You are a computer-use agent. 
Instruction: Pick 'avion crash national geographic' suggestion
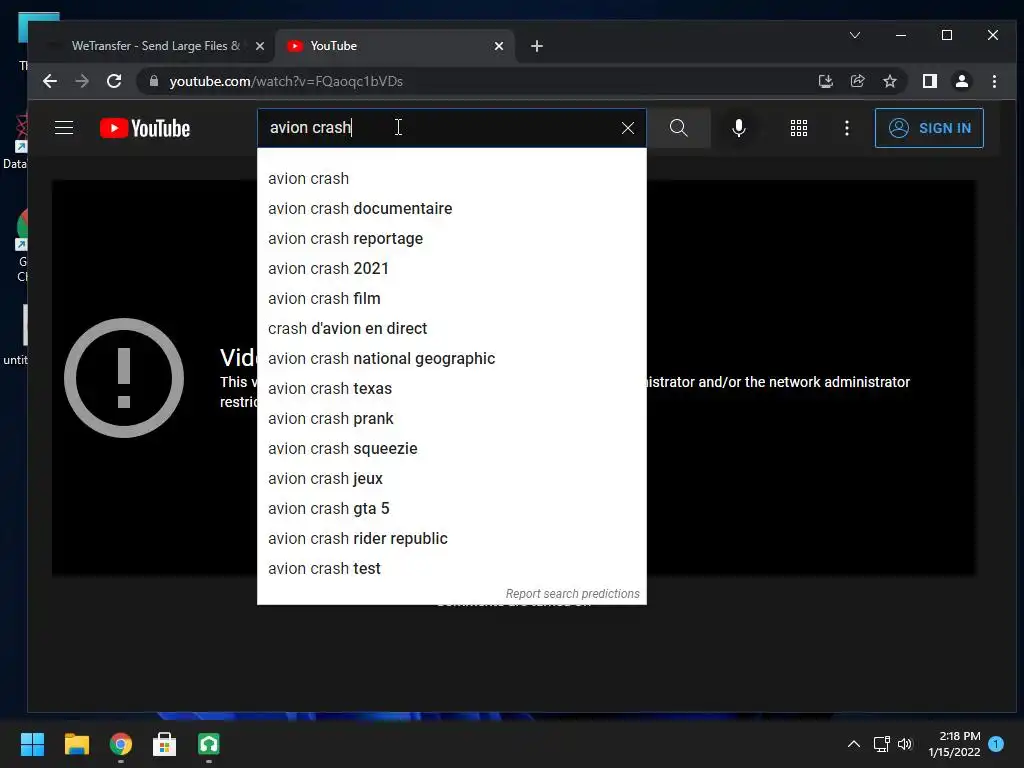452,359
